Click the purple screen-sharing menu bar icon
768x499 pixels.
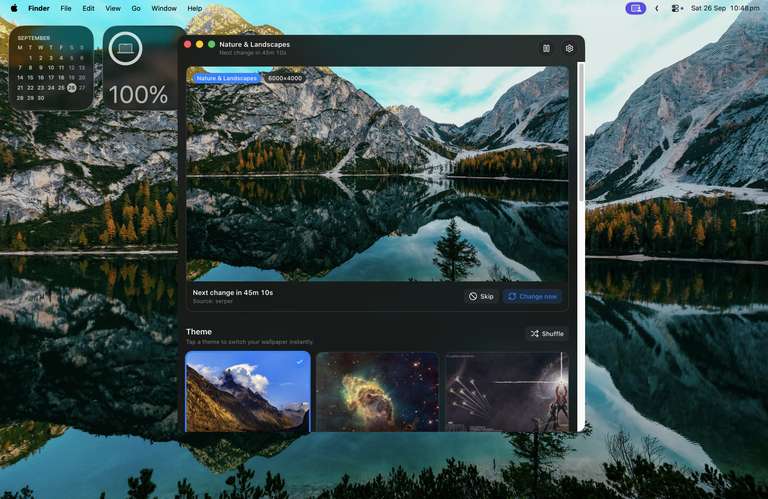(635, 8)
